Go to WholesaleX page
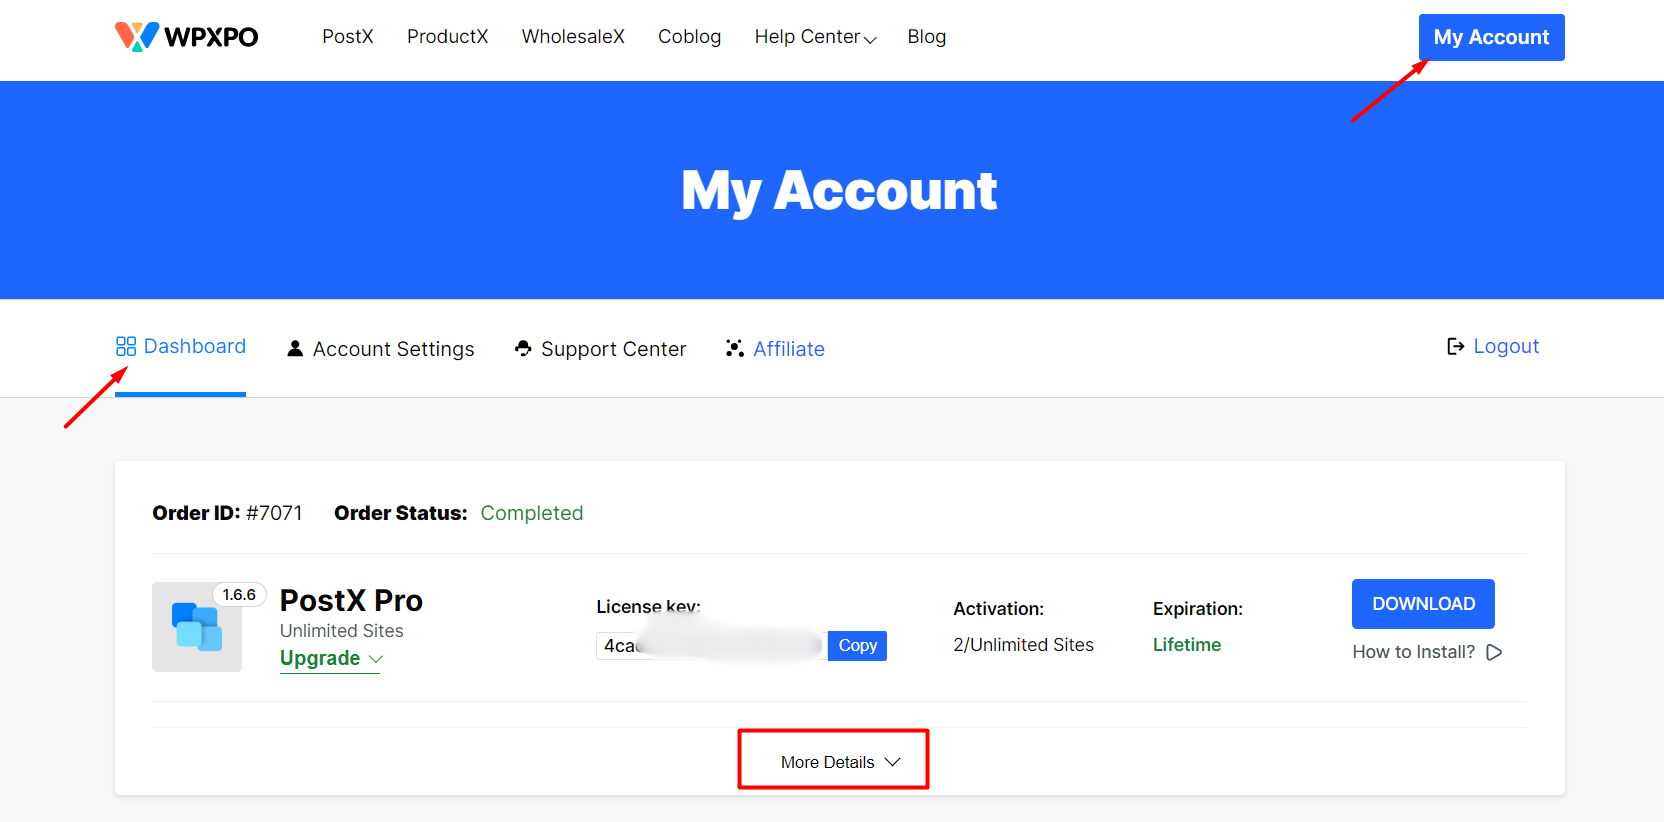 (573, 37)
